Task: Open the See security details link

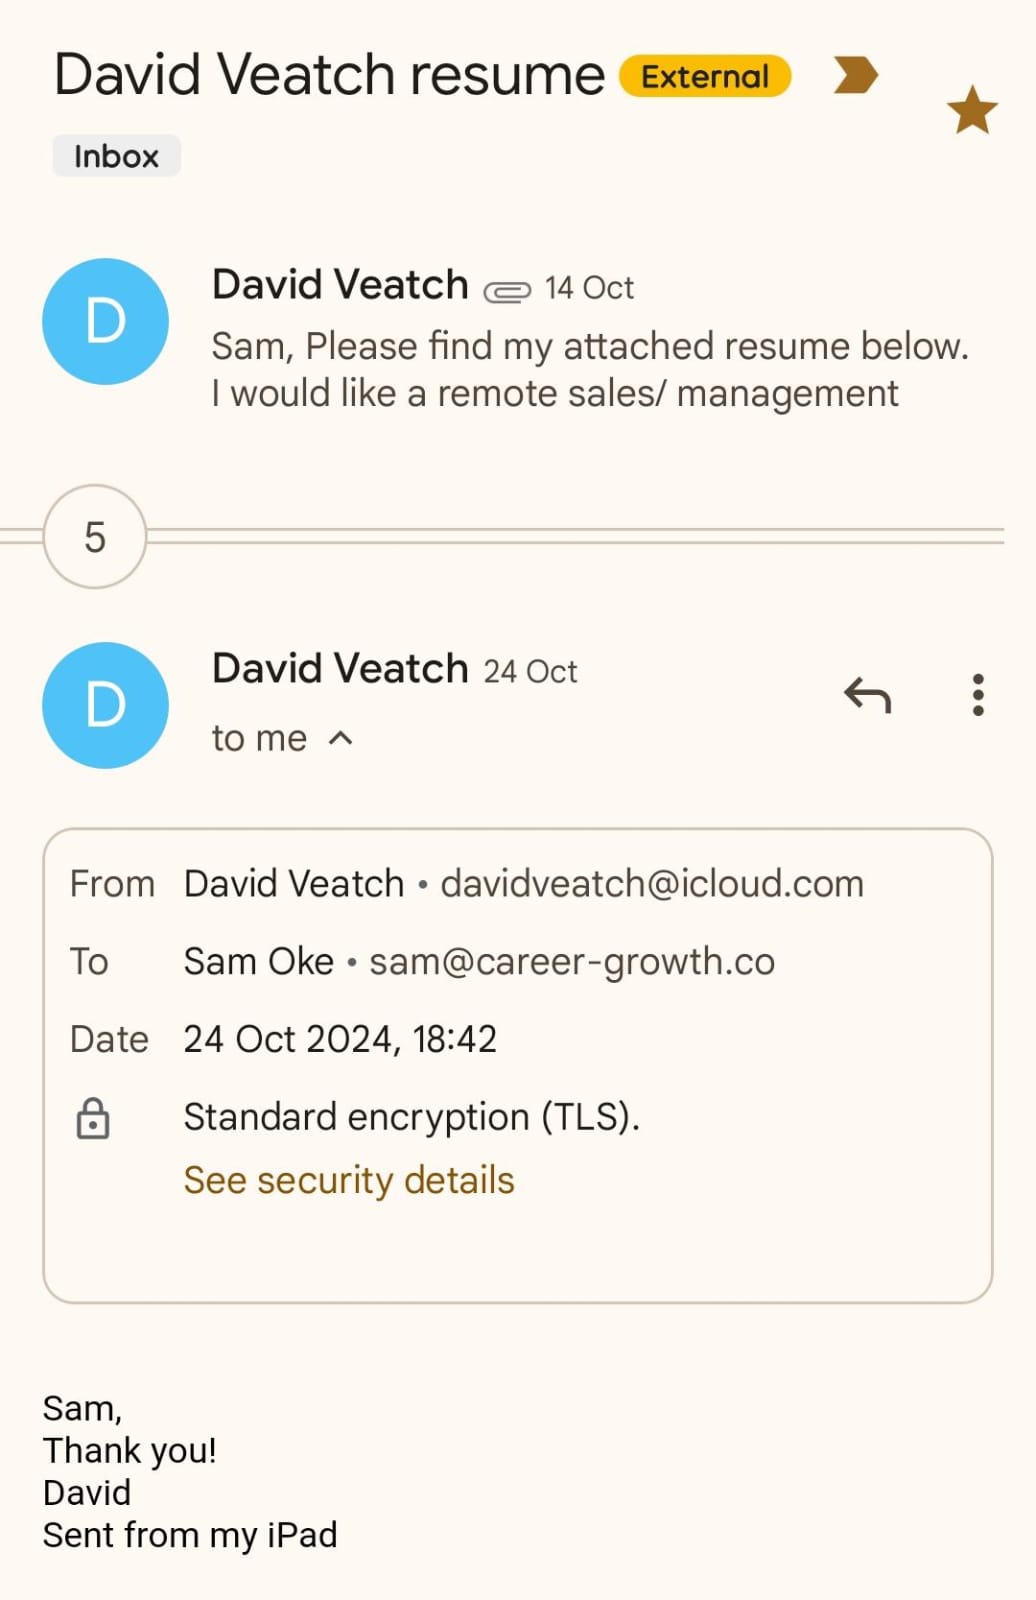Action: [349, 1181]
